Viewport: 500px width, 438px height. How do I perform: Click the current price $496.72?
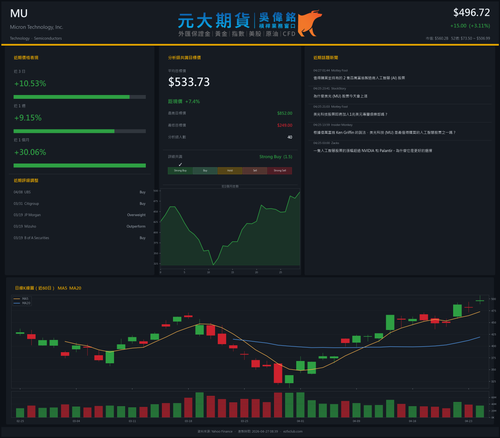pyautogui.click(x=471, y=13)
